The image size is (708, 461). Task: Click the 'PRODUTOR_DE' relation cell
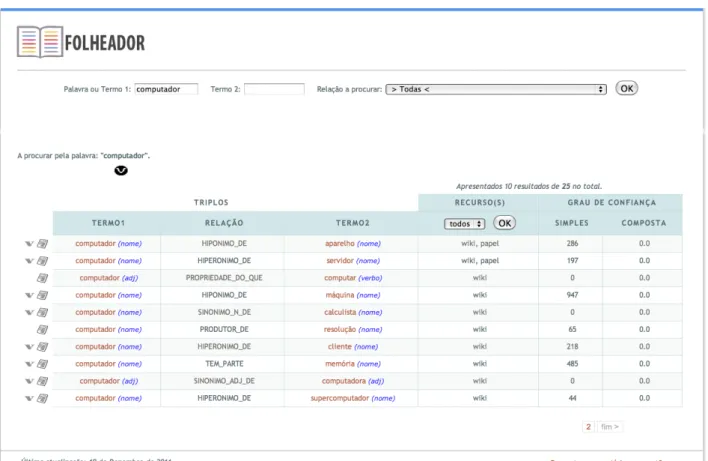[x=224, y=329]
